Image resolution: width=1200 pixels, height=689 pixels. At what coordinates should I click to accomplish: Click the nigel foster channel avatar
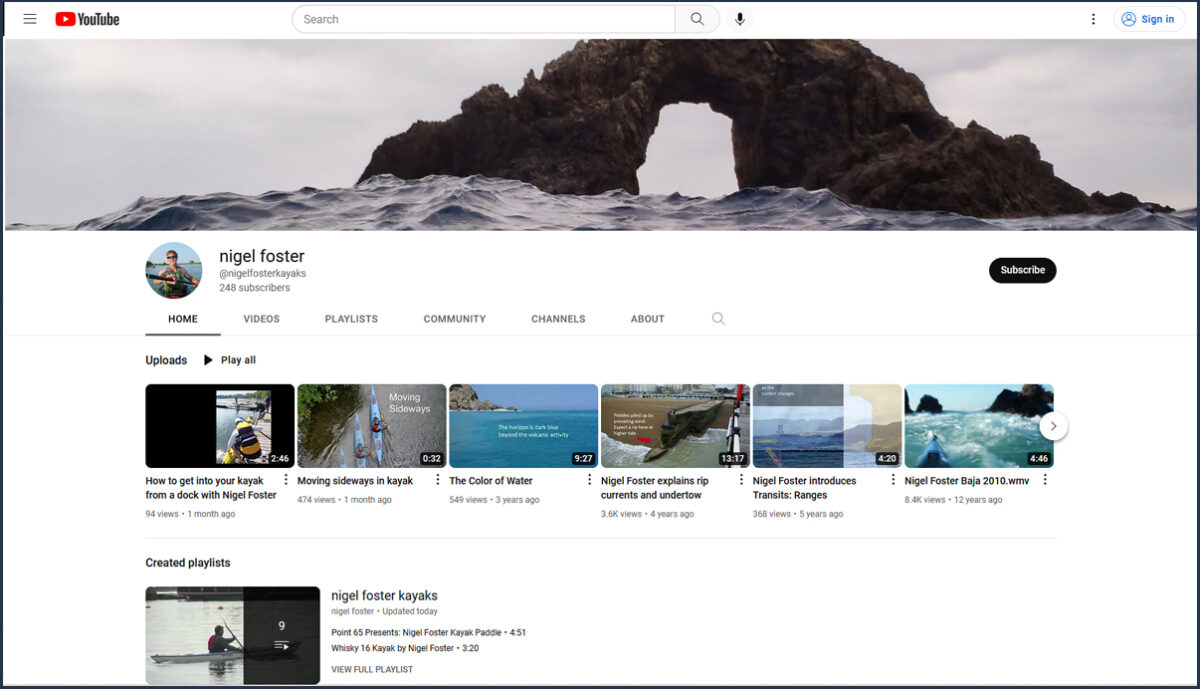tap(174, 270)
